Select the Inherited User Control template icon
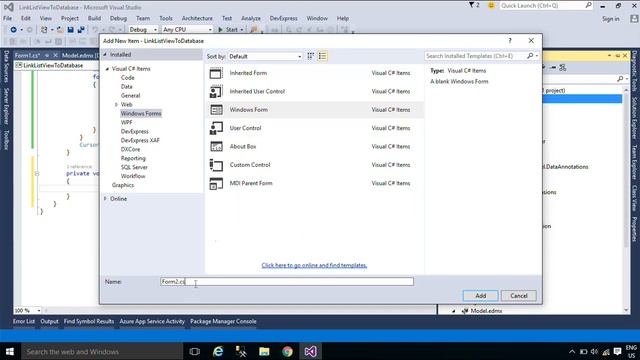The width and height of the screenshot is (640, 360). pyautogui.click(x=216, y=91)
